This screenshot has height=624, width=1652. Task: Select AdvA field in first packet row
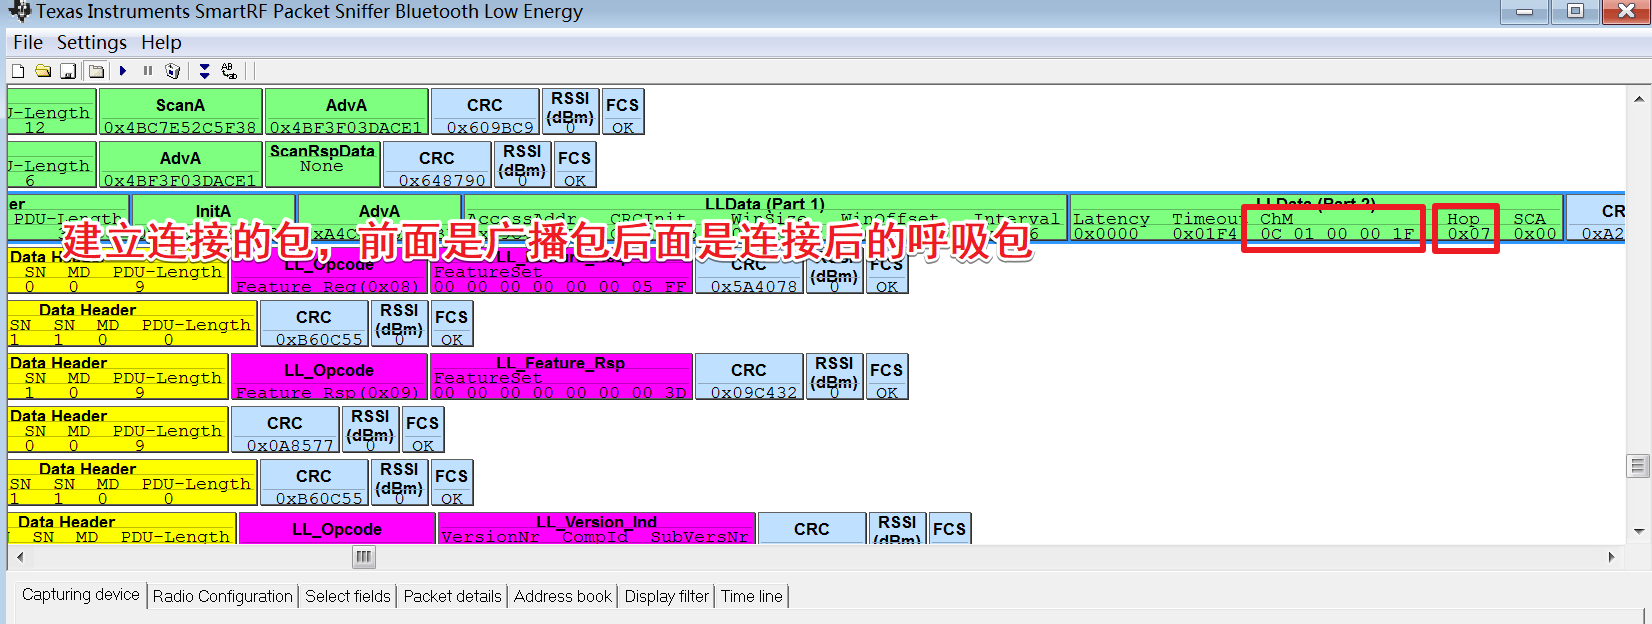[346, 112]
